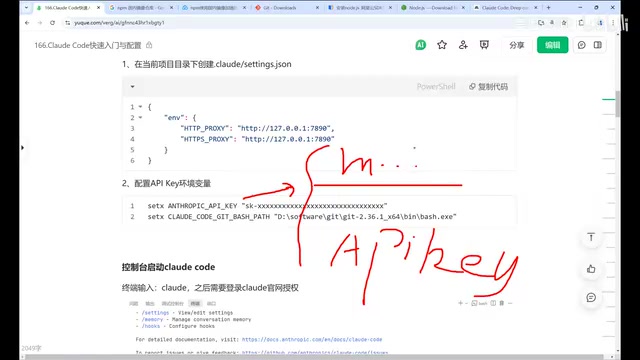Click the 166.Claude Code快速入门与配置 title

tap(88, 45)
